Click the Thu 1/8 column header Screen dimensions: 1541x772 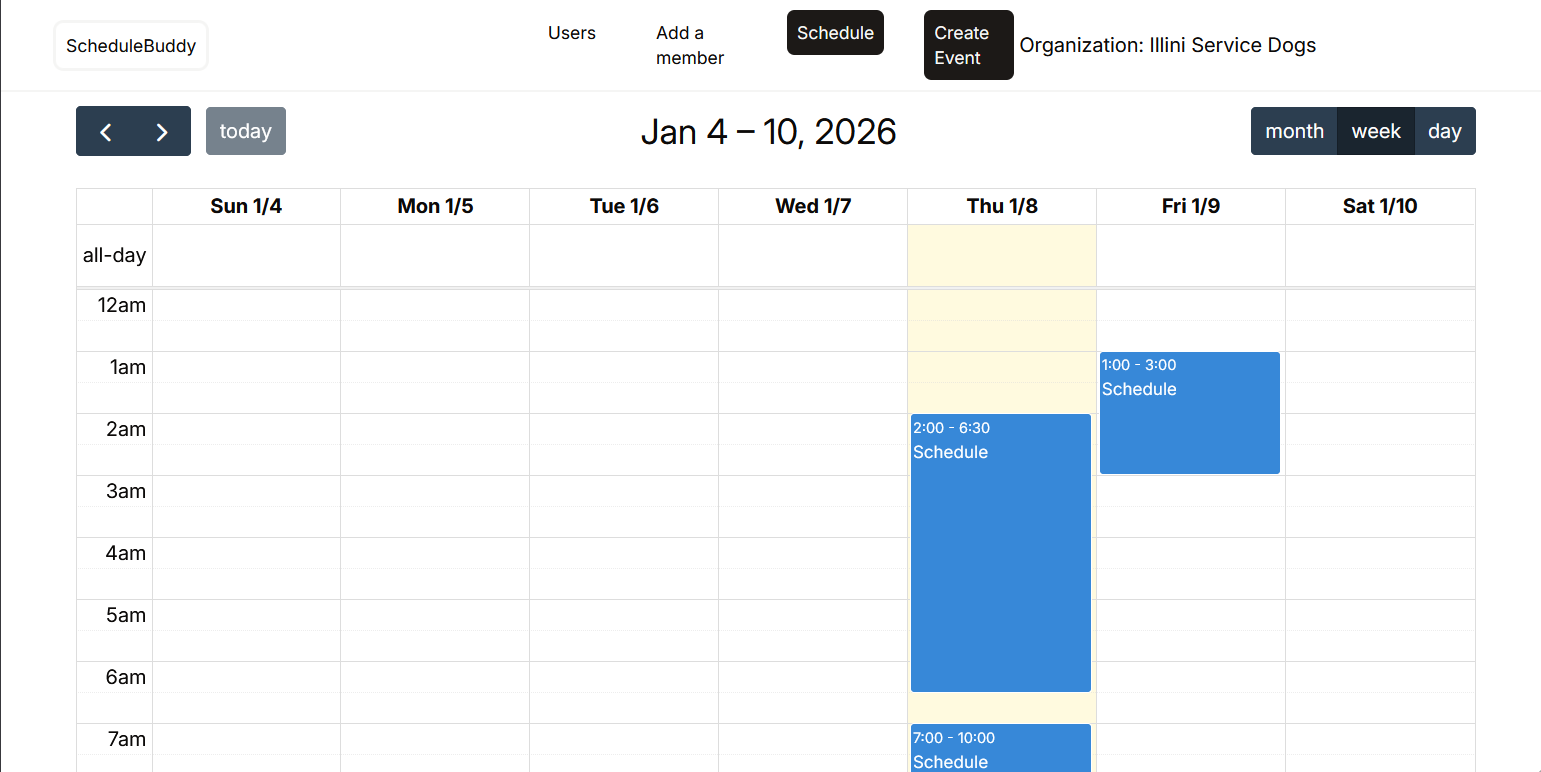tap(1002, 206)
